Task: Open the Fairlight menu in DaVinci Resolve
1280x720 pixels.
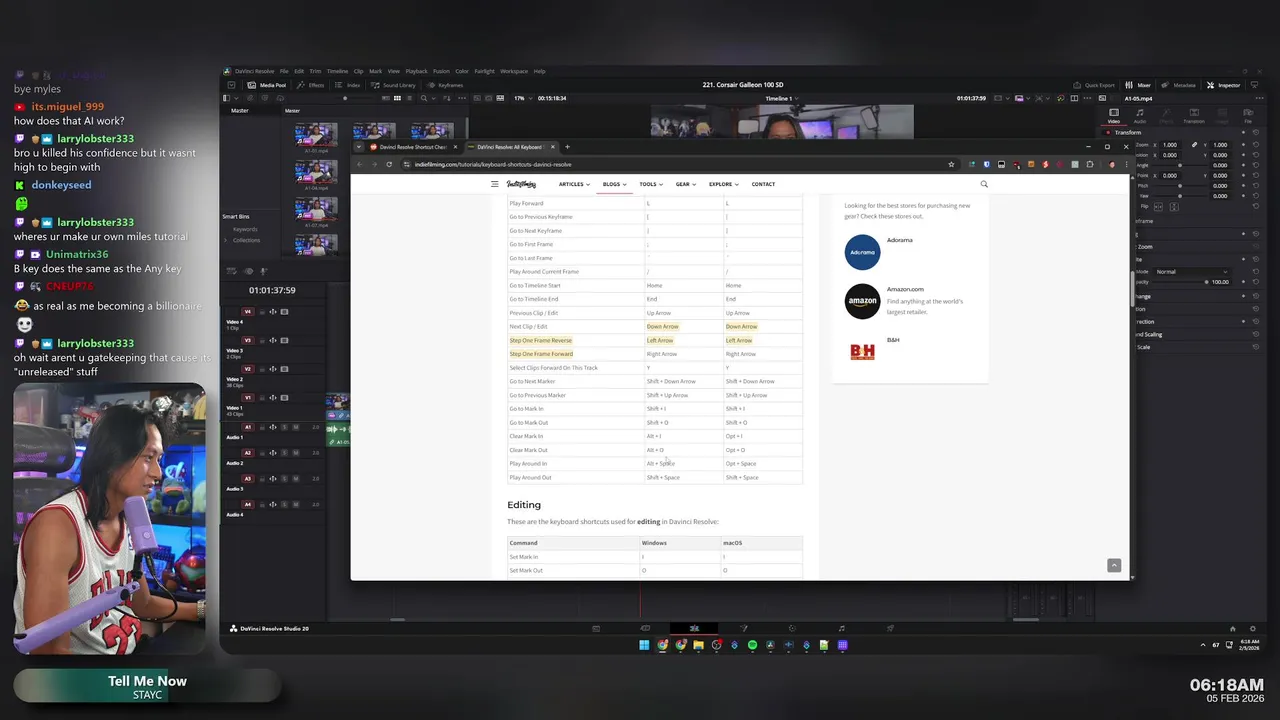Action: coord(484,71)
